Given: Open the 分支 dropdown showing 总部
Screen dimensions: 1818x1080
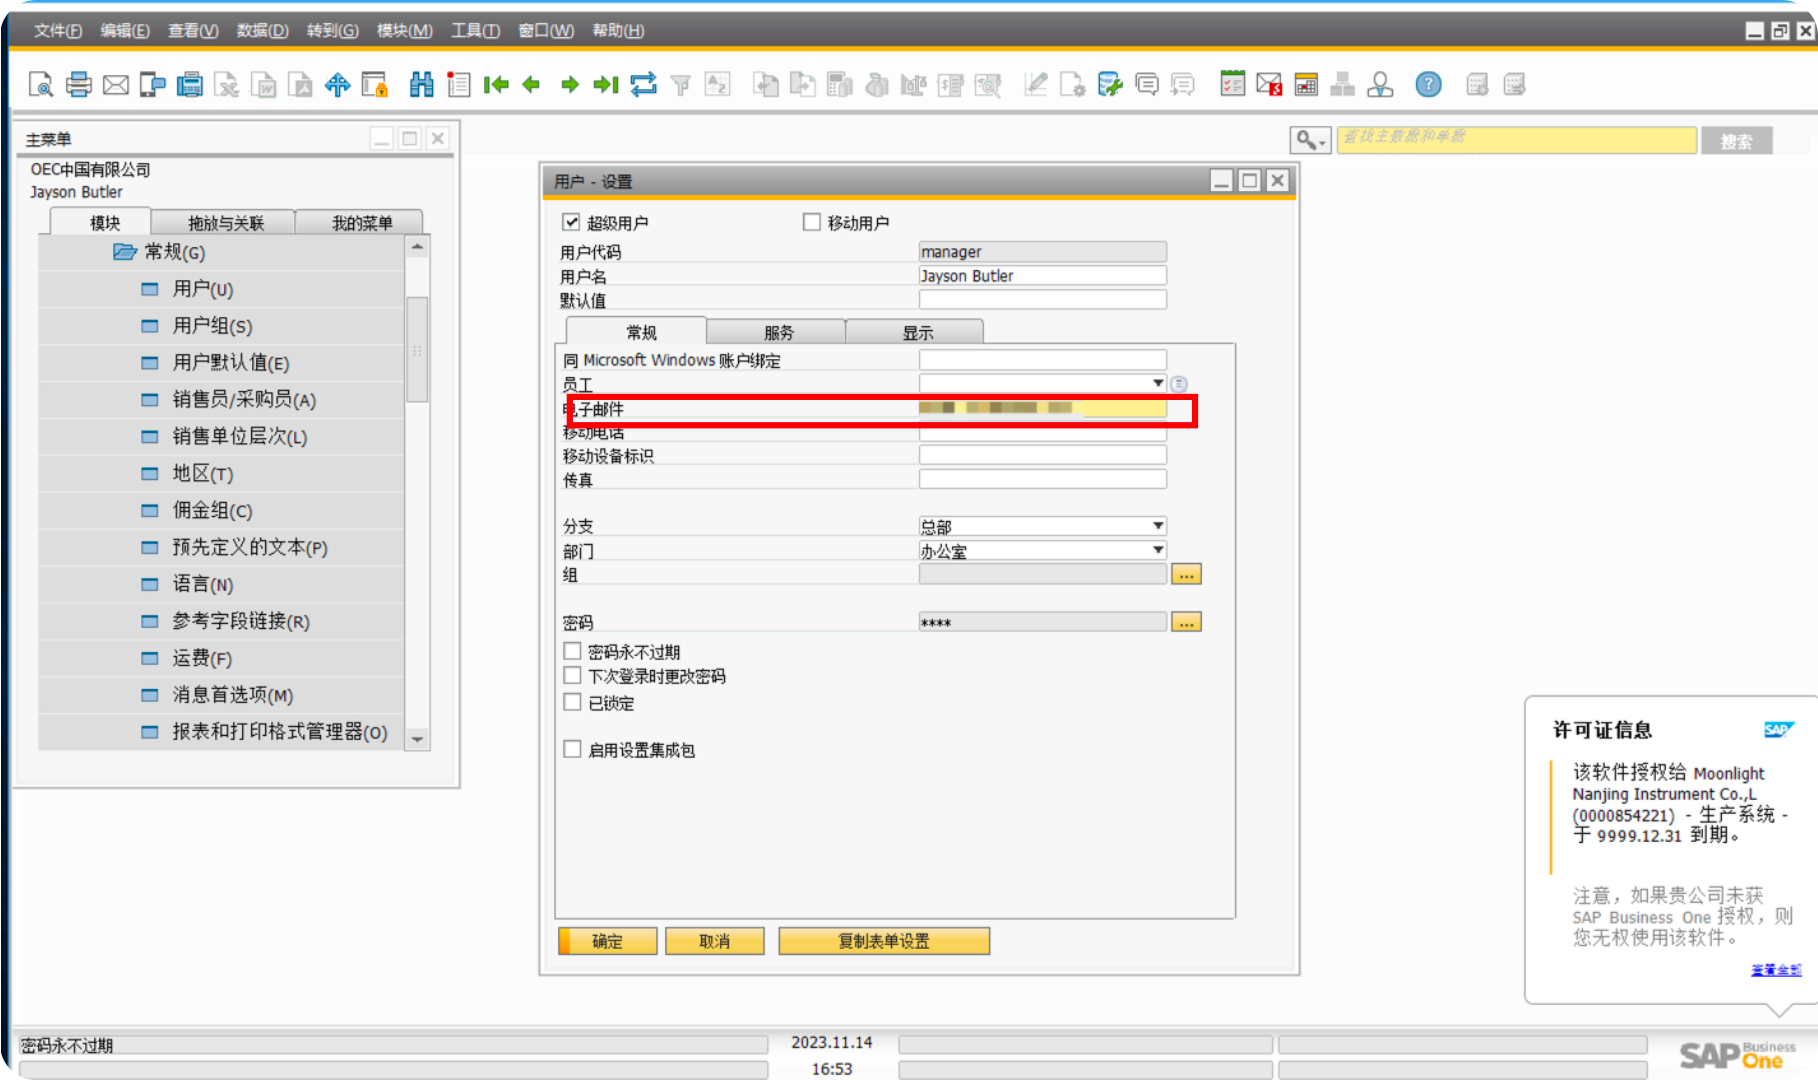Looking at the screenshot, I should click(x=1157, y=526).
